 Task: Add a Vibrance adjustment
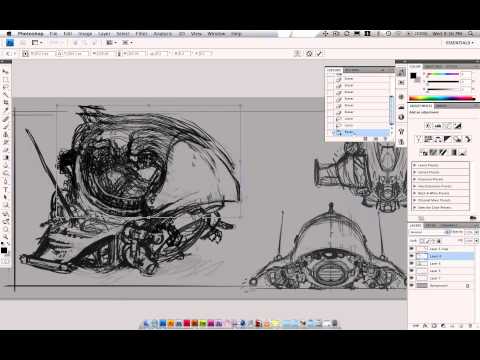click(418, 139)
